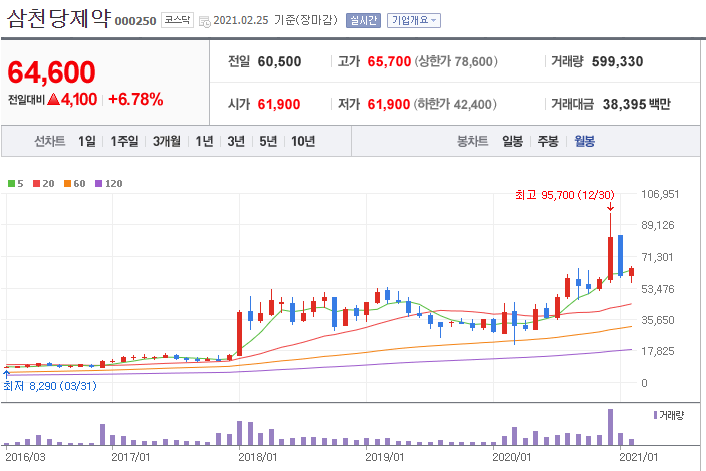Click the change rate +6.78%
The height and width of the screenshot is (471, 706).
136,100
